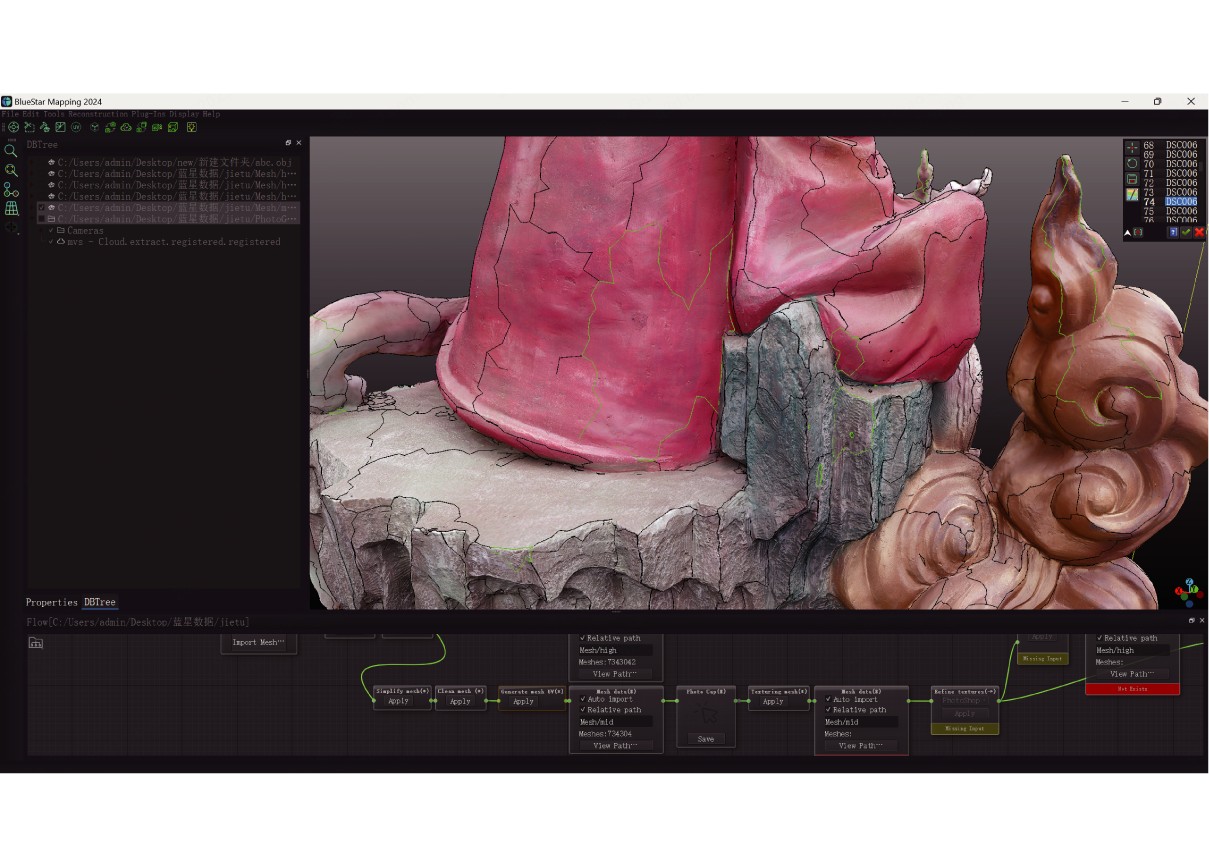Float the Flow panel
Image resolution: width=1209 pixels, height=867 pixels.
pos(1192,620)
